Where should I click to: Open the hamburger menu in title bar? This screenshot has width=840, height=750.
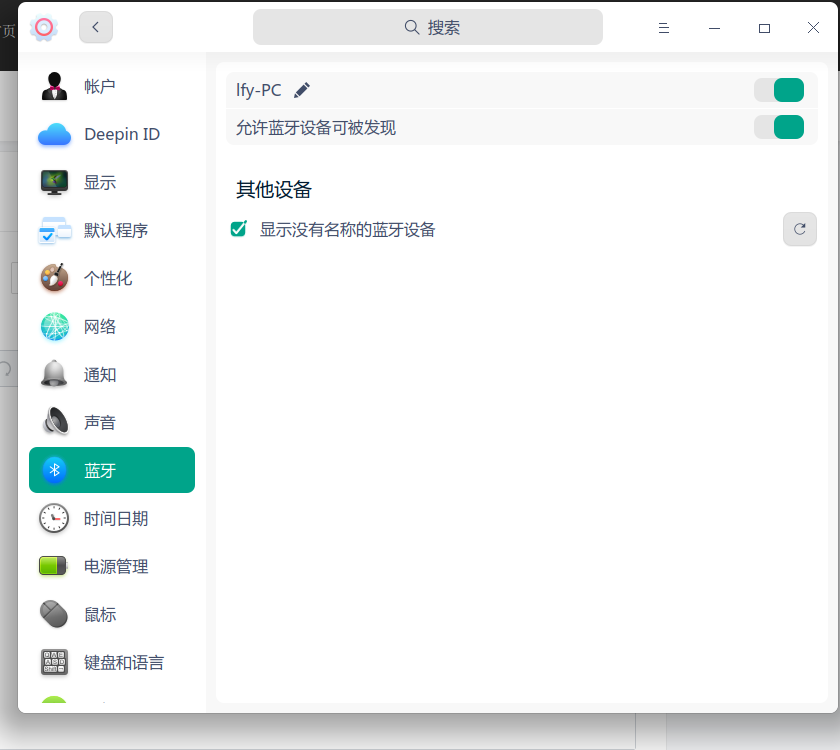tap(663, 28)
